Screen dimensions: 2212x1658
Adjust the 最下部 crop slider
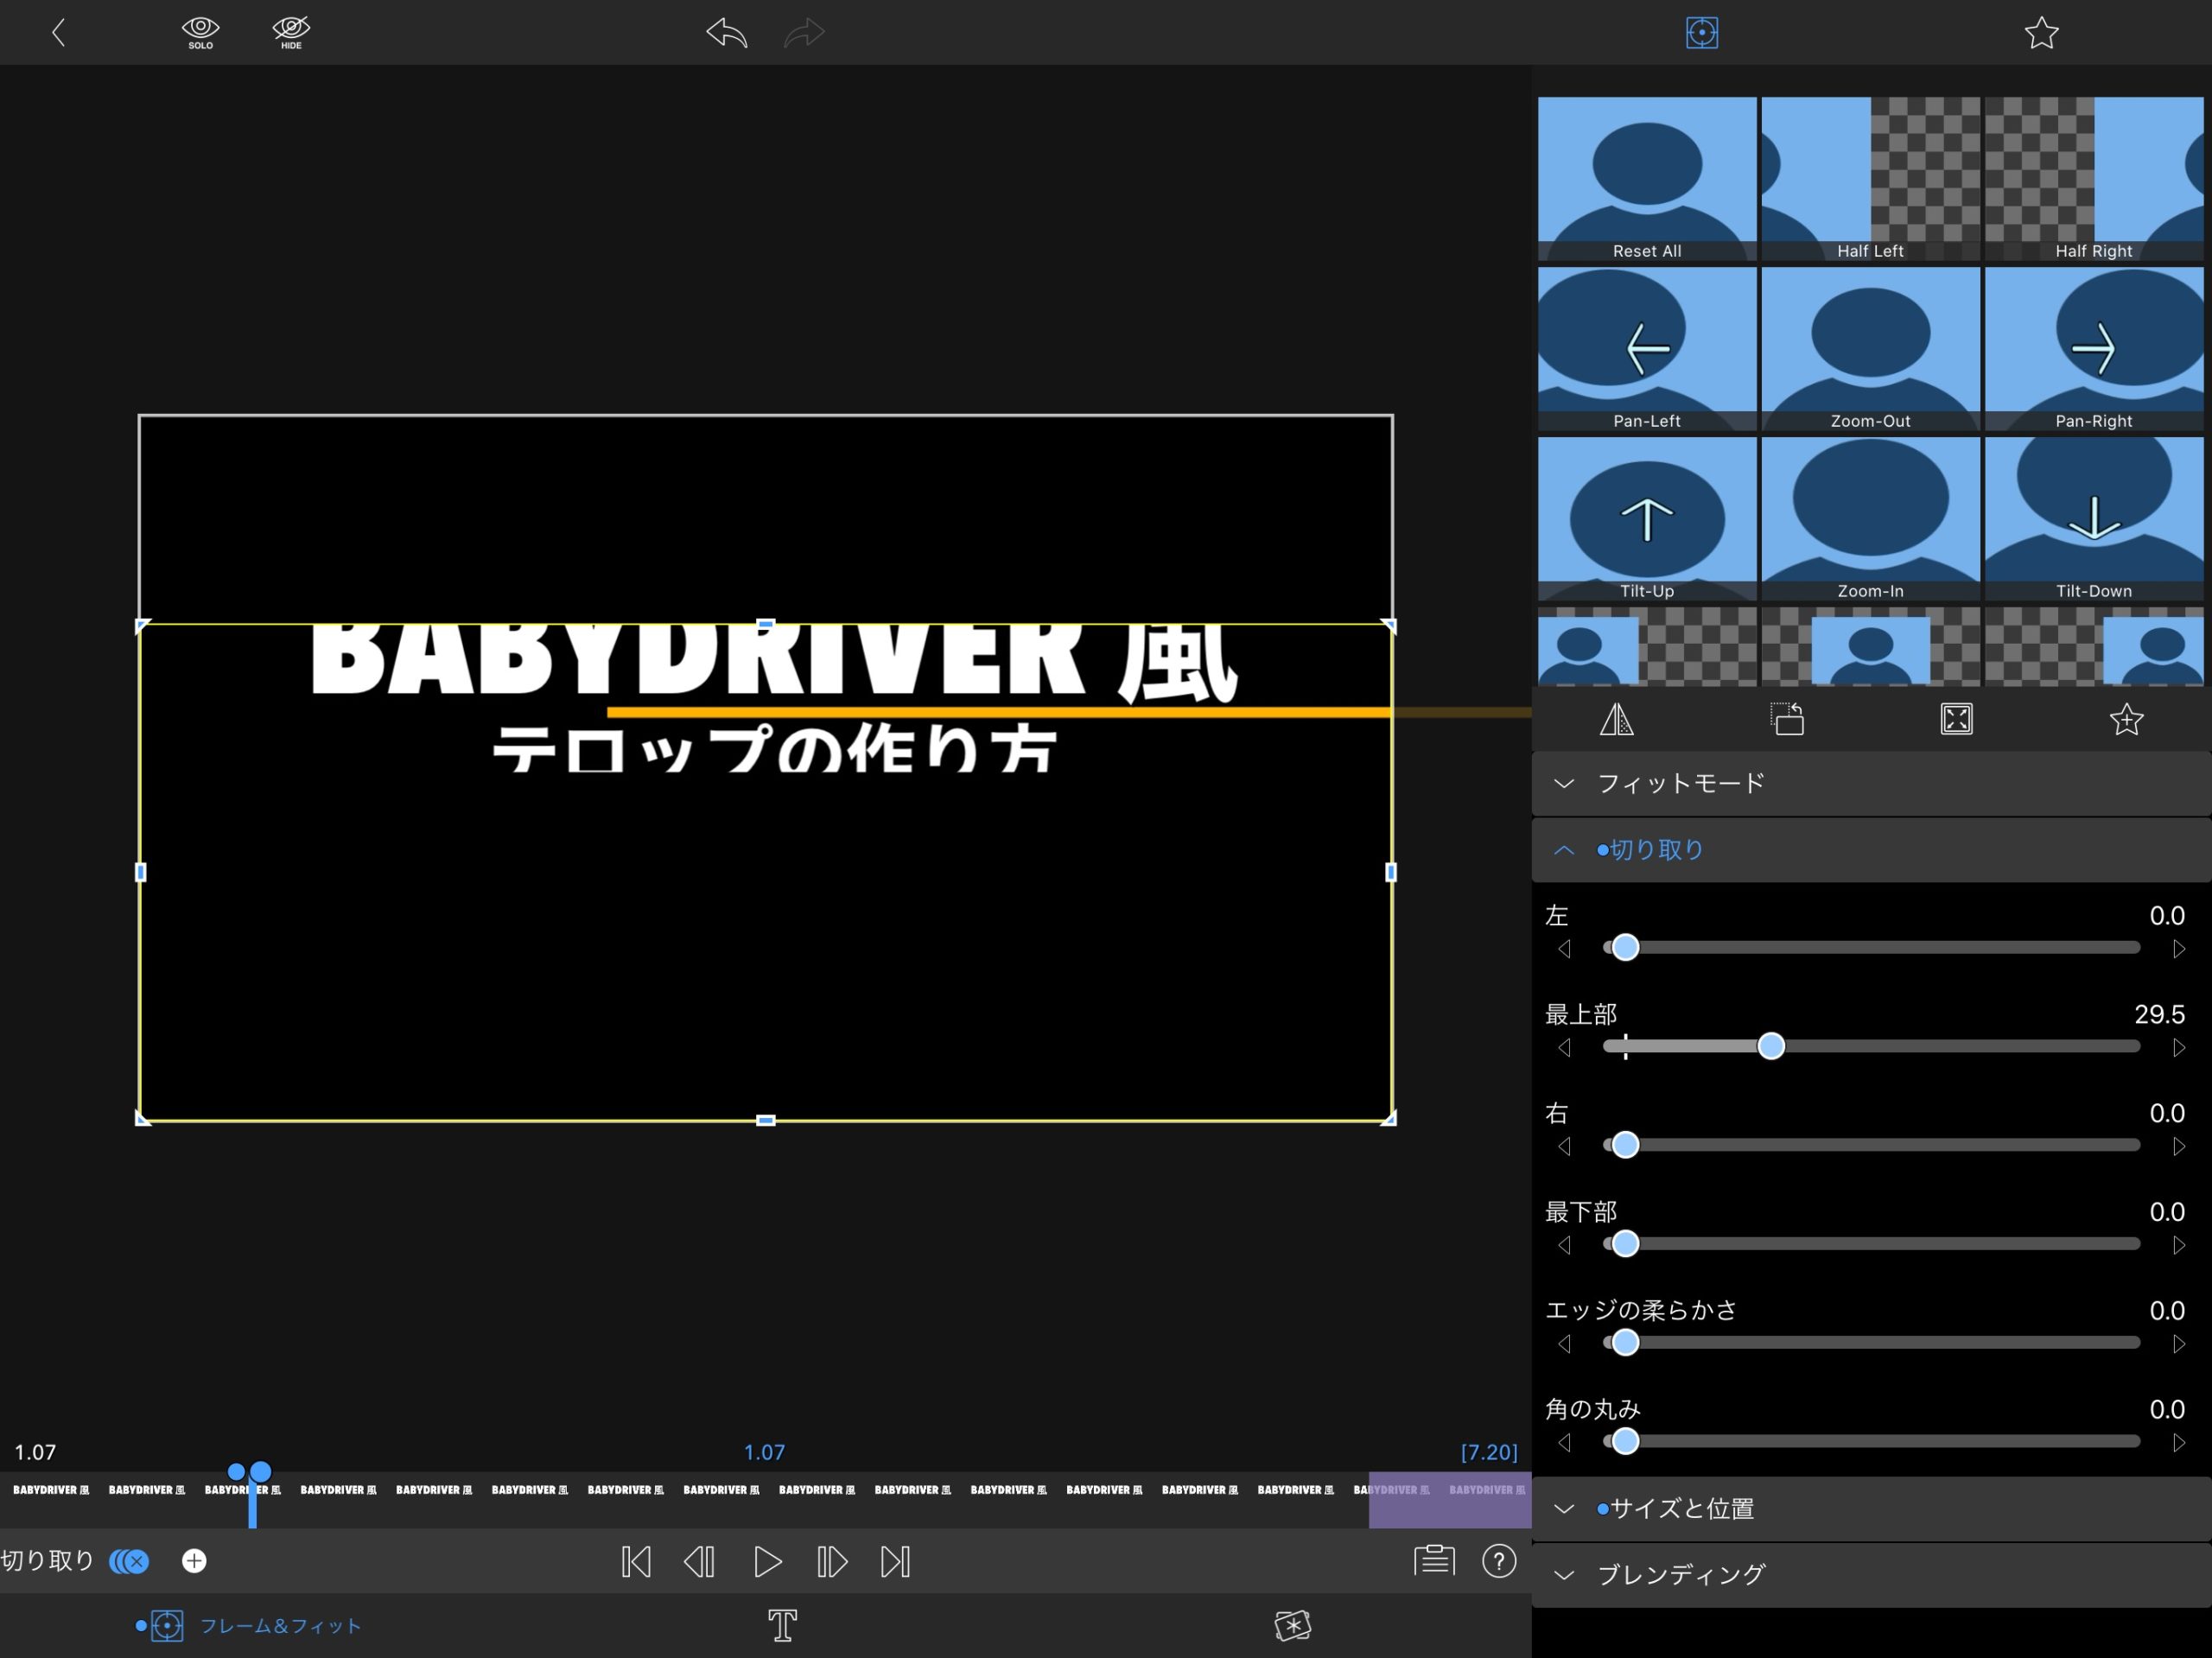tap(1626, 1243)
